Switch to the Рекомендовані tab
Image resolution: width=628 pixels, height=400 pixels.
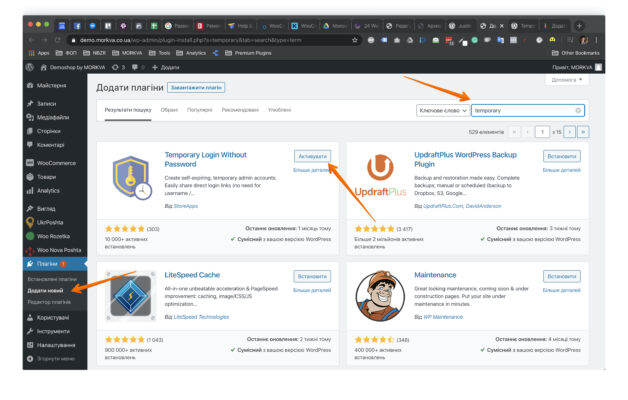pos(240,110)
